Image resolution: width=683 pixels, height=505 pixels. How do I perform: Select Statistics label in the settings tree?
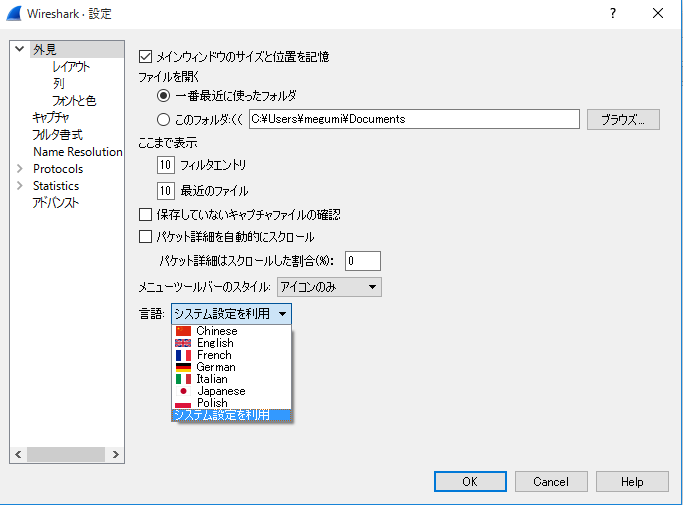coord(56,186)
